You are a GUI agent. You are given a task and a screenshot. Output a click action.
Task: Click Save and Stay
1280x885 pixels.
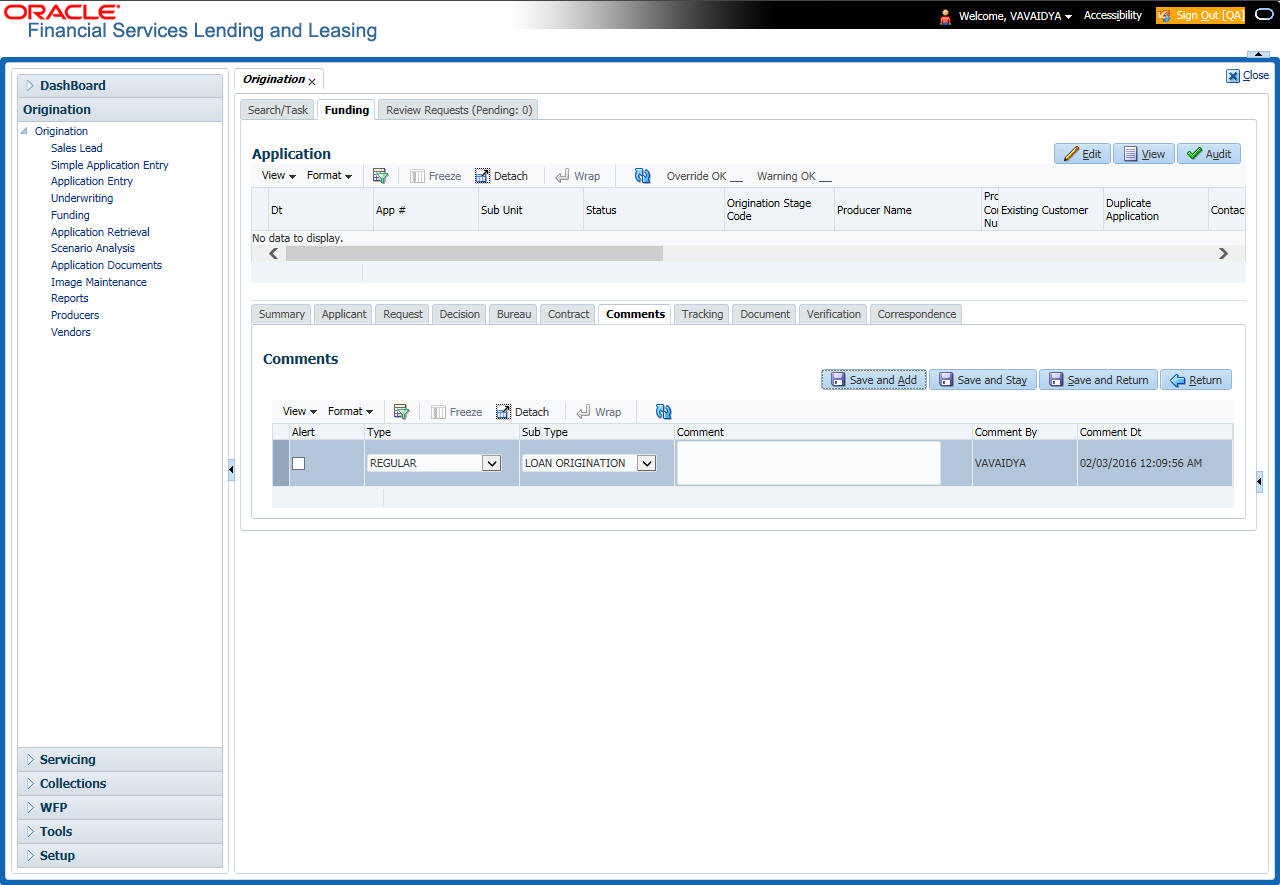[x=983, y=380]
